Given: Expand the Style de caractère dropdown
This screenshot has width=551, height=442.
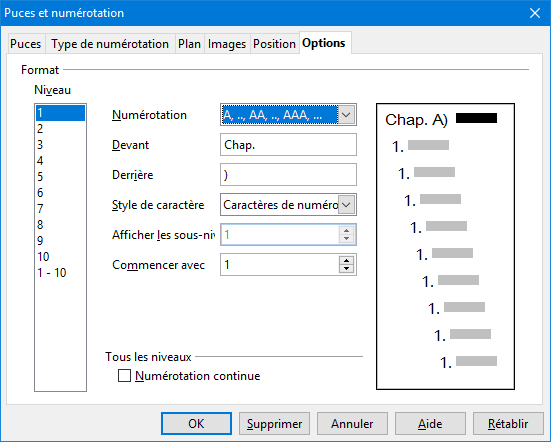Looking at the screenshot, I should click(x=346, y=205).
